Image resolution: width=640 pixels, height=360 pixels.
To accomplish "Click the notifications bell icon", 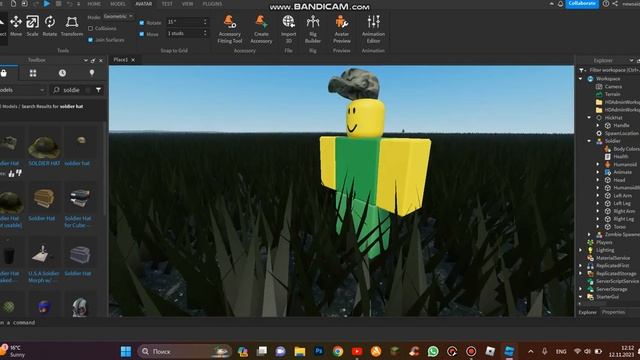I will (560, 4).
